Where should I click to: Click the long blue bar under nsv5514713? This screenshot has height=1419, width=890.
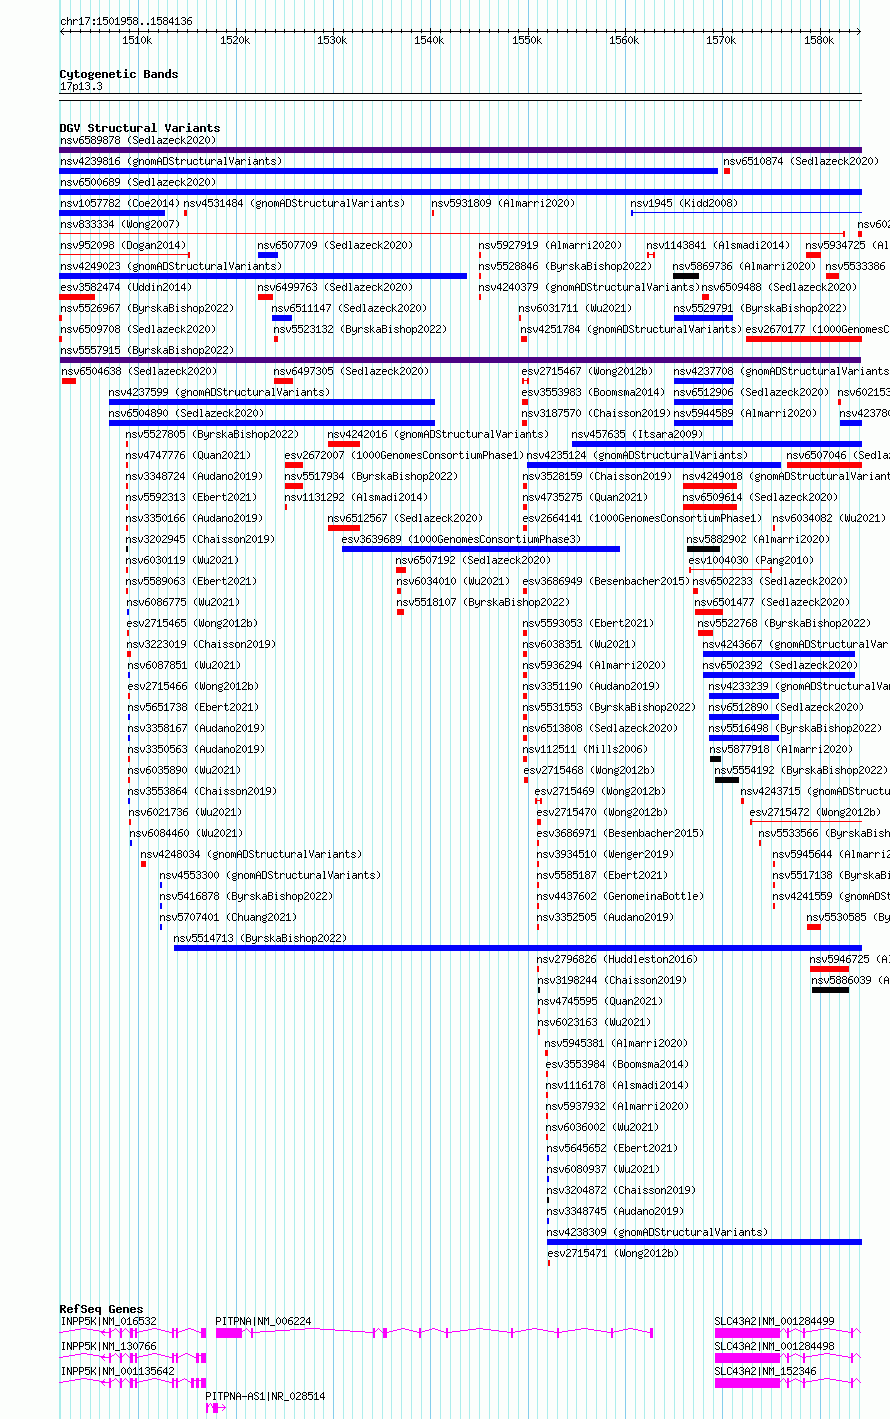[x=518, y=948]
